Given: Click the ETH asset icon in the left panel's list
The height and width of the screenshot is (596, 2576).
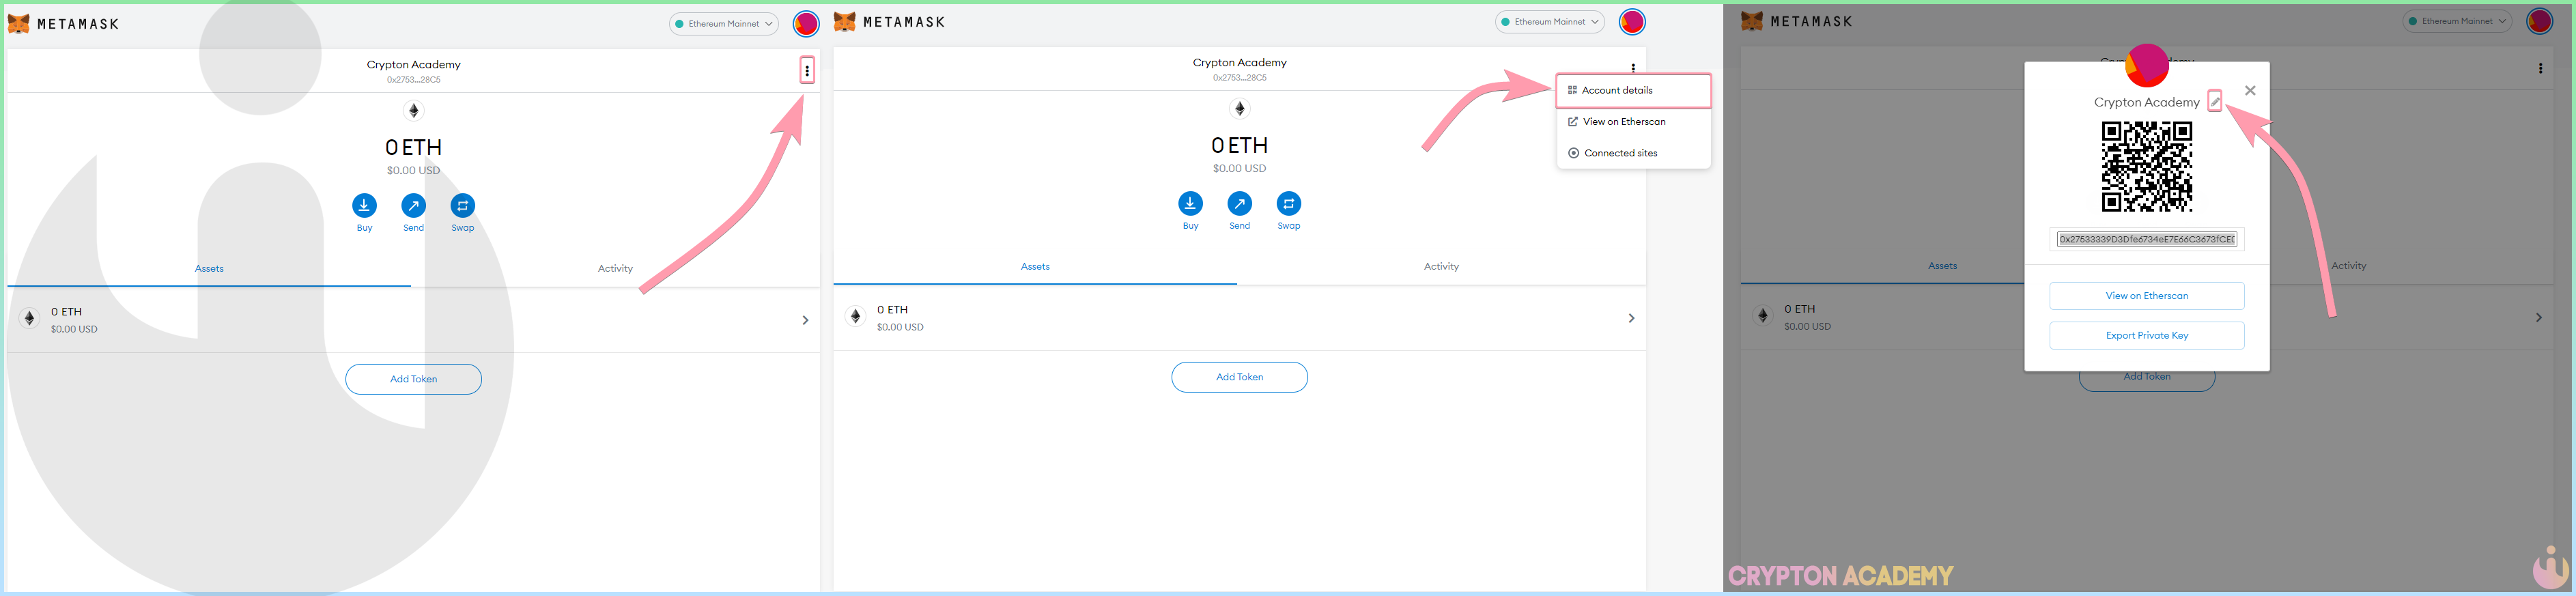Looking at the screenshot, I should [29, 318].
